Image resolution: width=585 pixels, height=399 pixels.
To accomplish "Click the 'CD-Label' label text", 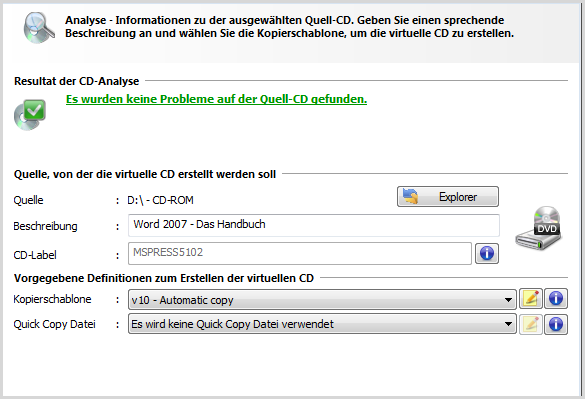I will [35, 255].
